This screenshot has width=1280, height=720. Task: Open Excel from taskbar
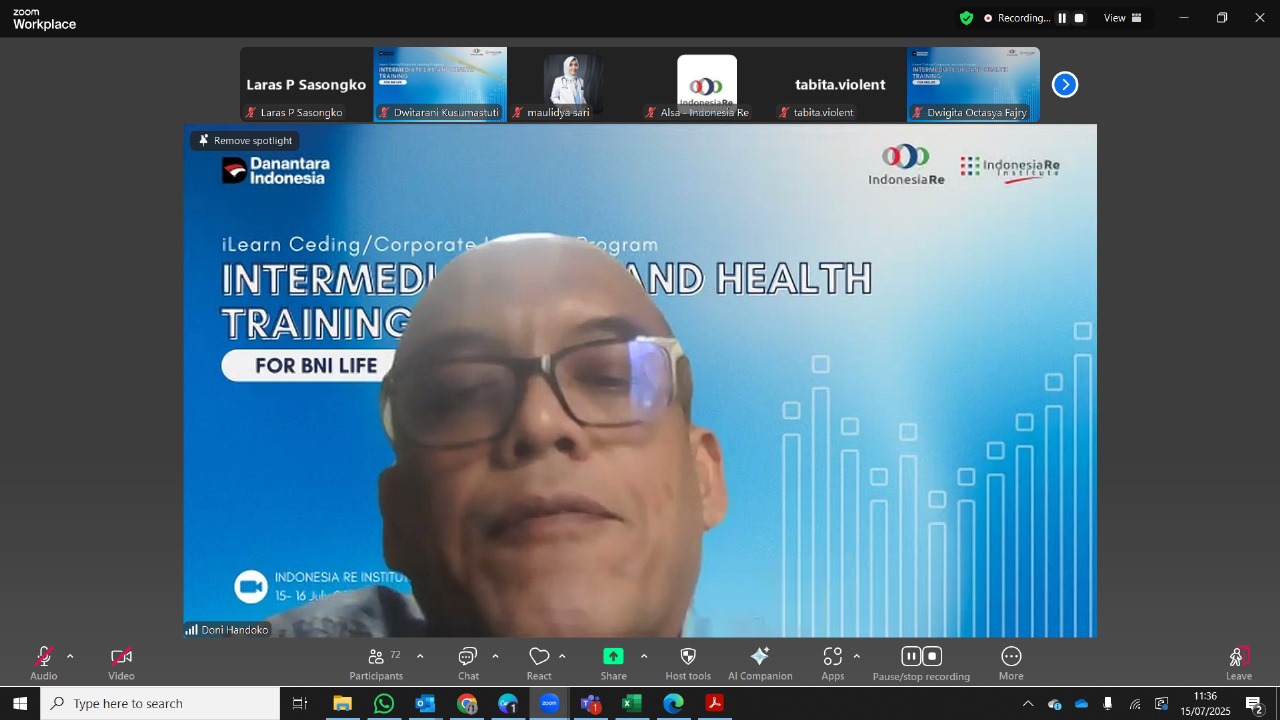pos(632,704)
